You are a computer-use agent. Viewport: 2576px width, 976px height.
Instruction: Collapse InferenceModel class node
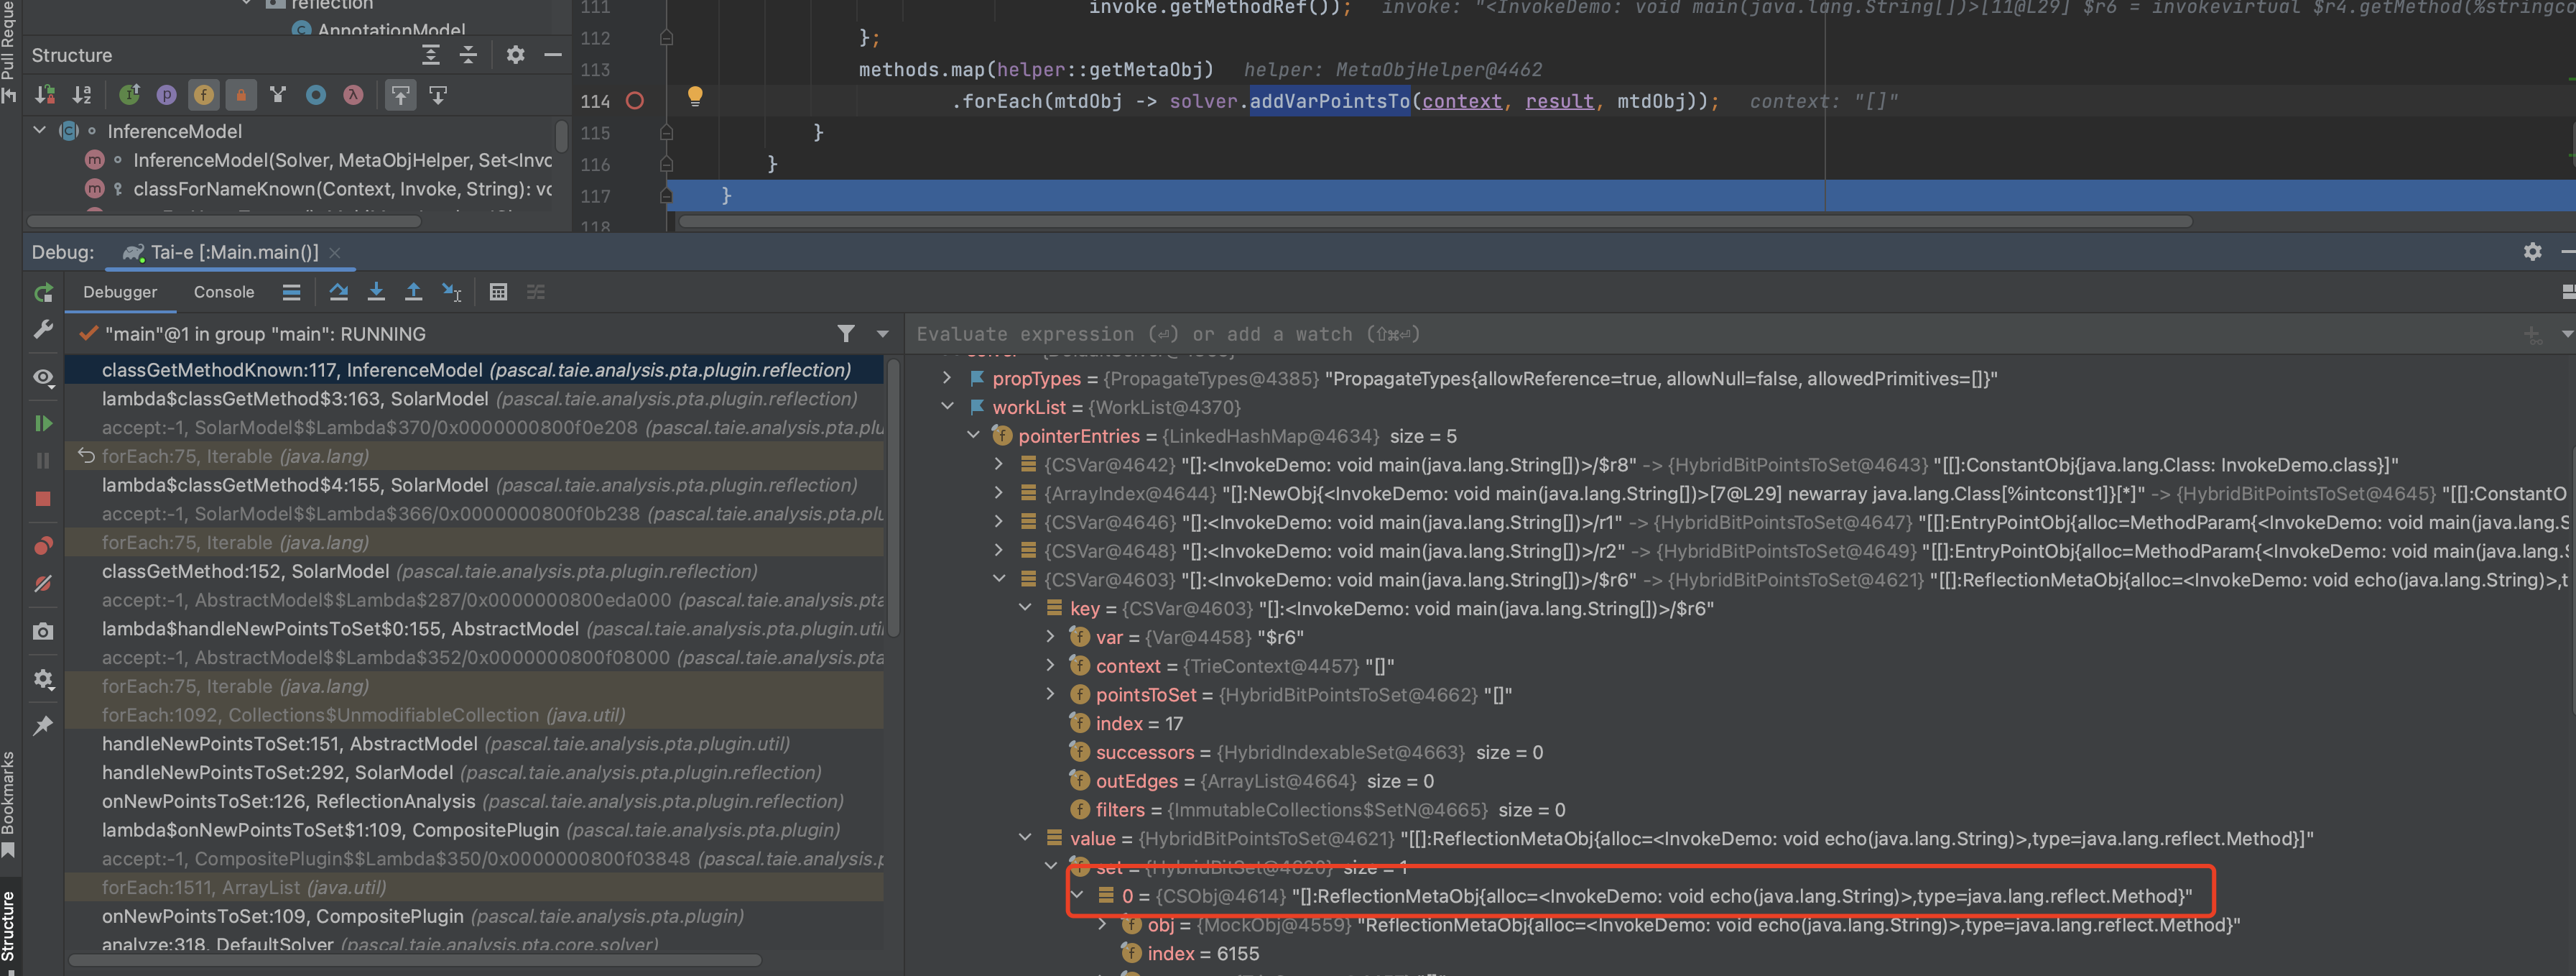pos(40,131)
